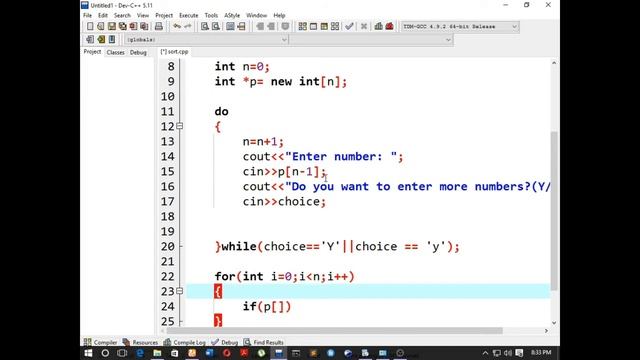Click the Profile Analysis chart icon
Image resolution: width=640 pixels, height=360 pixels.
click(379, 27)
